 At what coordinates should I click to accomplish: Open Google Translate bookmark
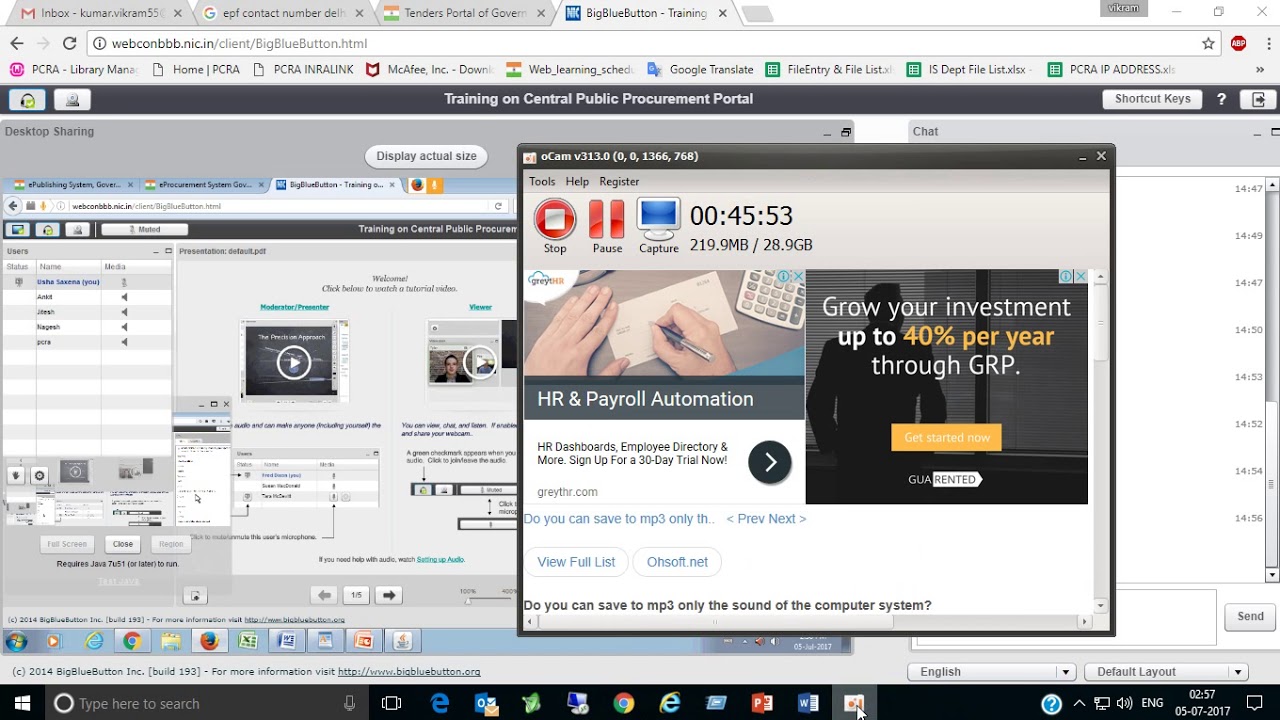coord(700,70)
